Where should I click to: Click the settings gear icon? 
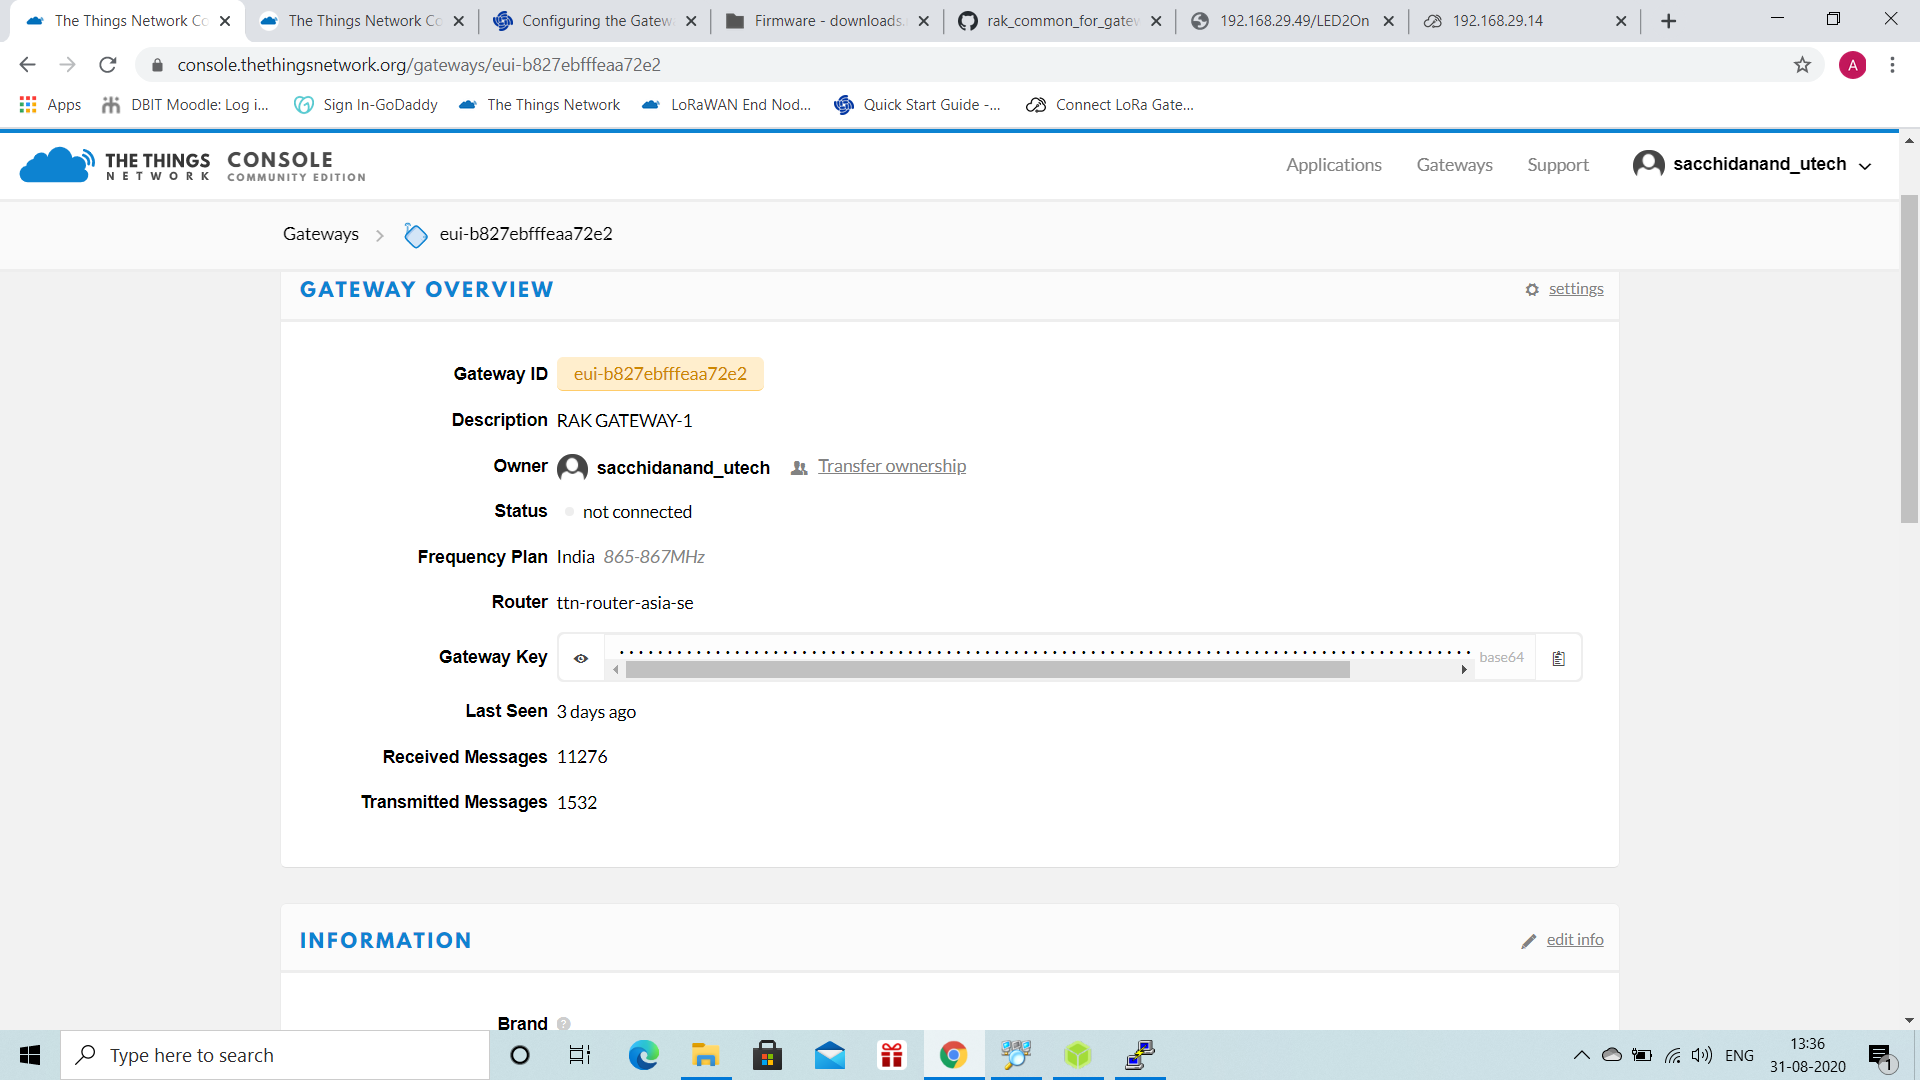point(1532,290)
